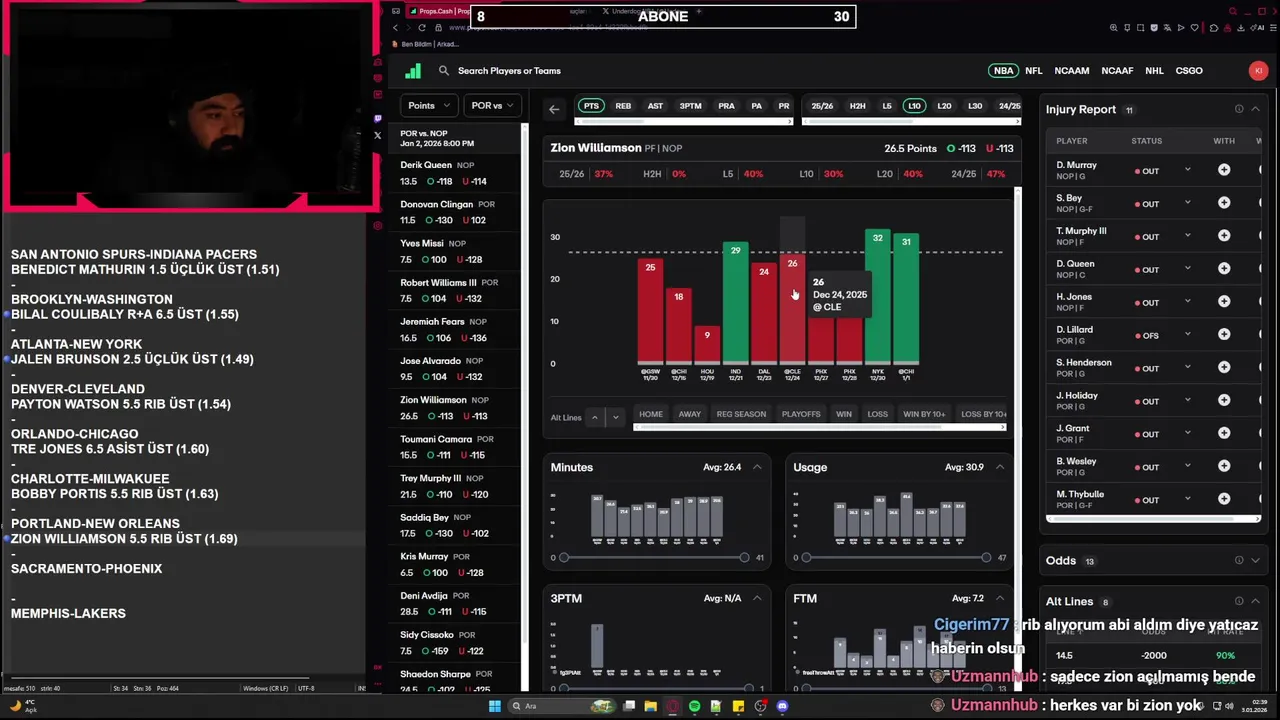Toggle the PLAYOFFS filter
1280x720 pixels.
coord(801,414)
